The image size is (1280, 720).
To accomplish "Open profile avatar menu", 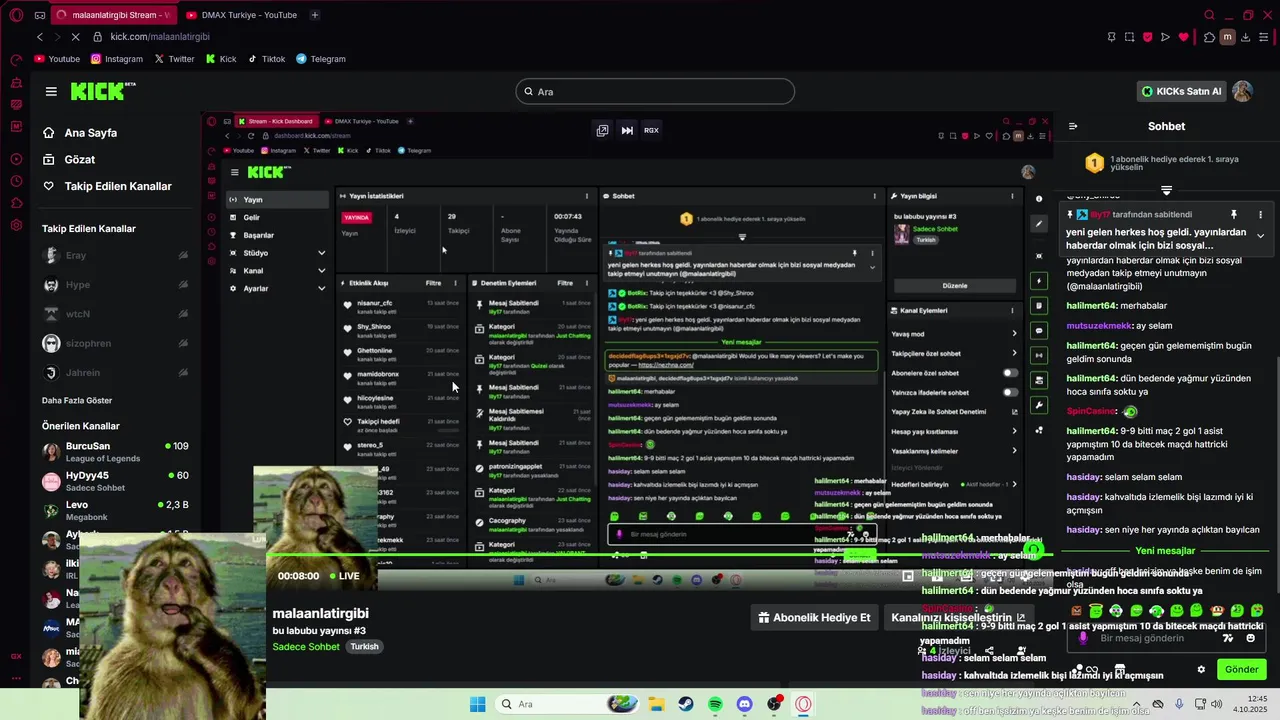I will tap(1242, 91).
